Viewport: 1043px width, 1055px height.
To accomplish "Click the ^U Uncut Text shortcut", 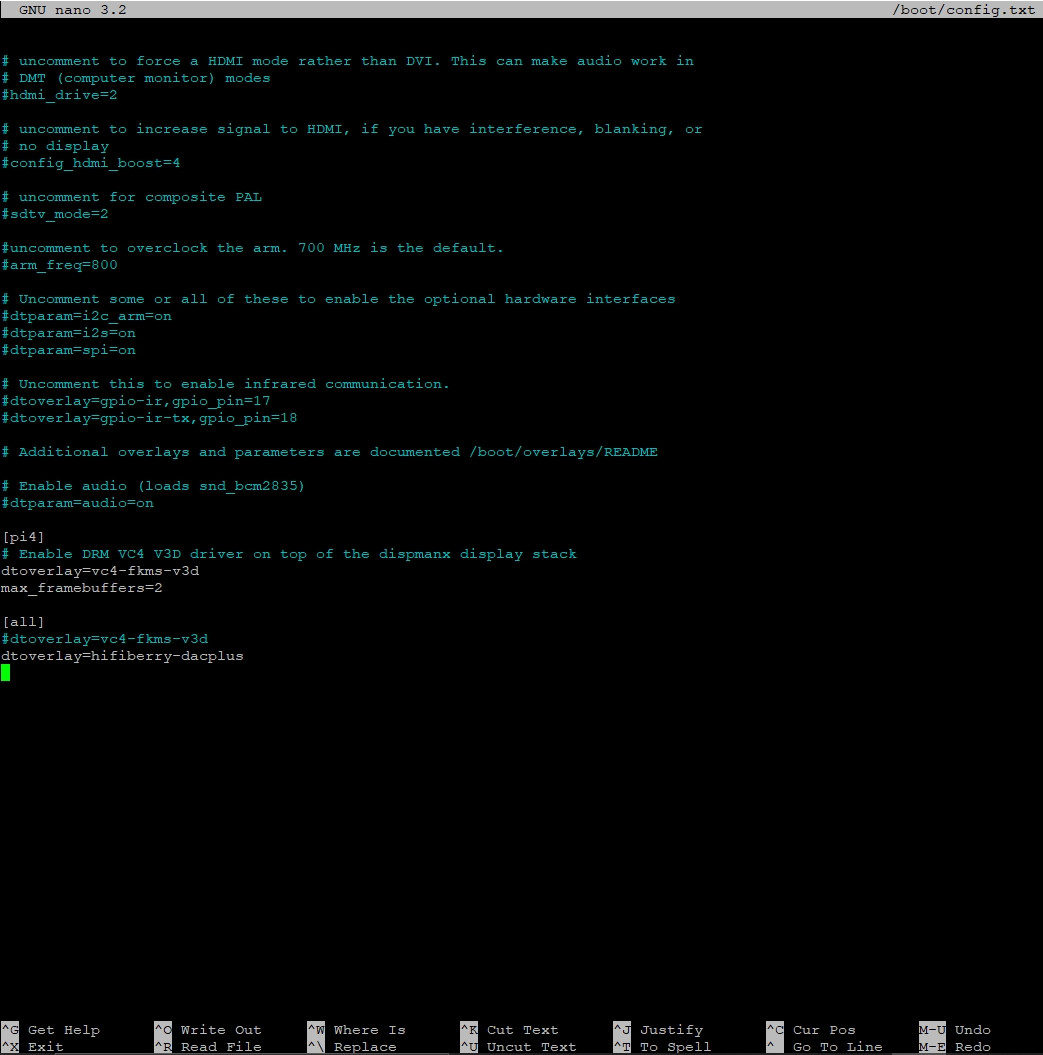I will point(518,1047).
